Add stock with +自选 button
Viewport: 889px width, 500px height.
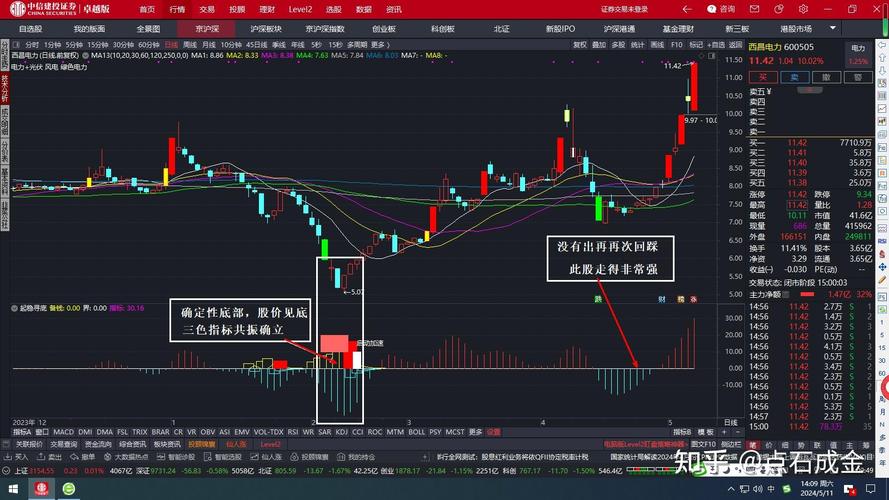pyautogui.click(x=715, y=45)
